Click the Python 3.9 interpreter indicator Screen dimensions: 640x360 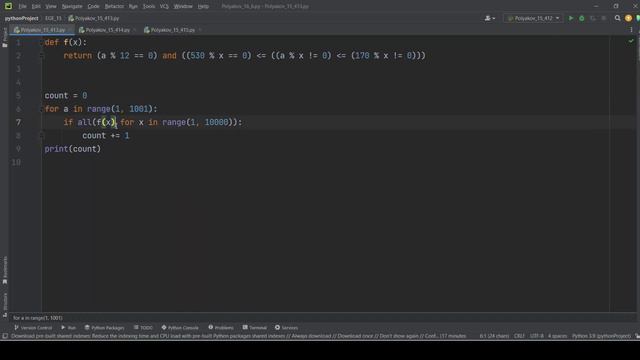pos(601,336)
